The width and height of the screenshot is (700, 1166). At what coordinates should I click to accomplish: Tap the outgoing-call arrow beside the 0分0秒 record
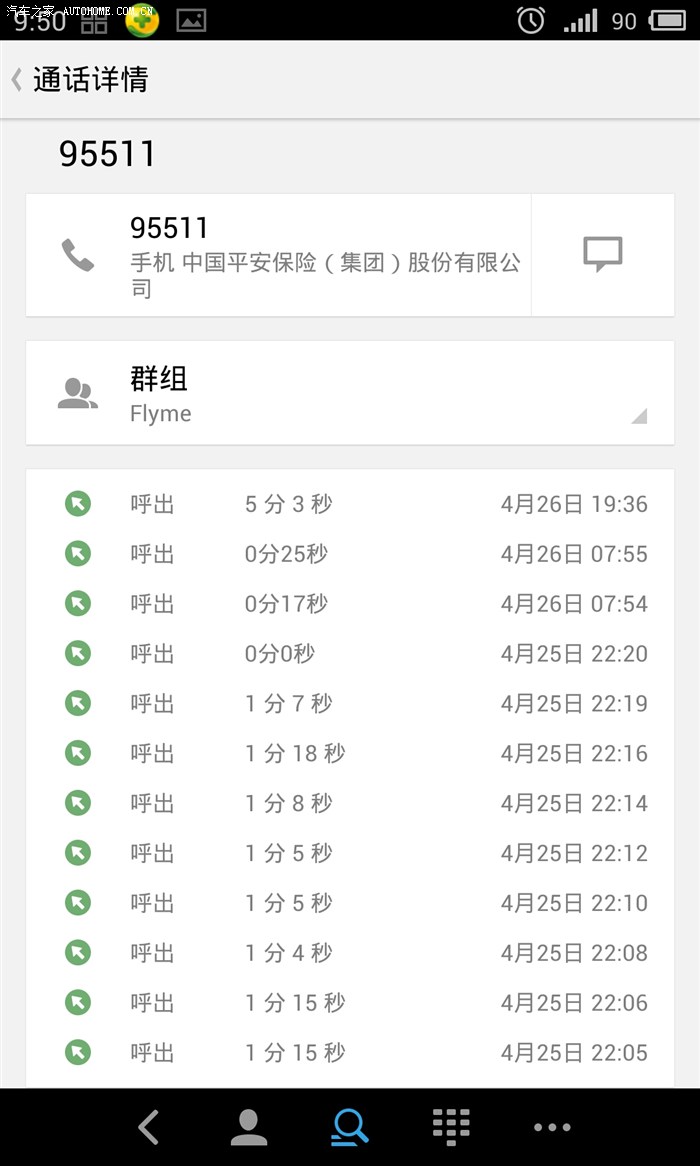[x=77, y=653]
